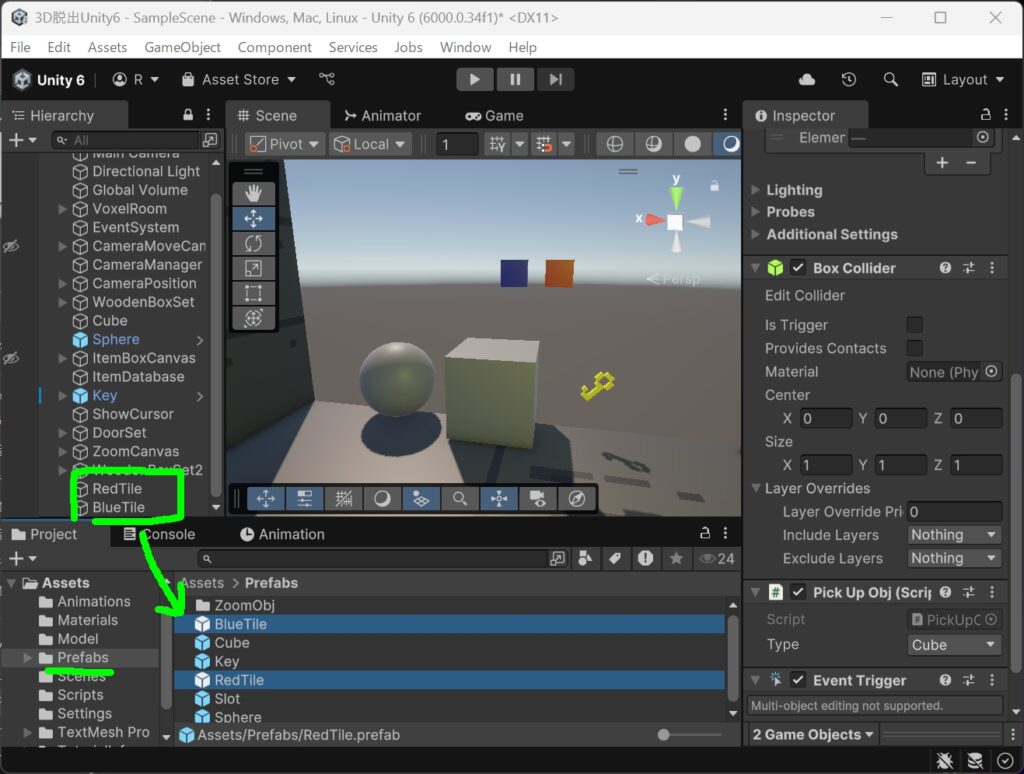
Task: Toggle the Is Trigger checkbox
Action: click(914, 325)
